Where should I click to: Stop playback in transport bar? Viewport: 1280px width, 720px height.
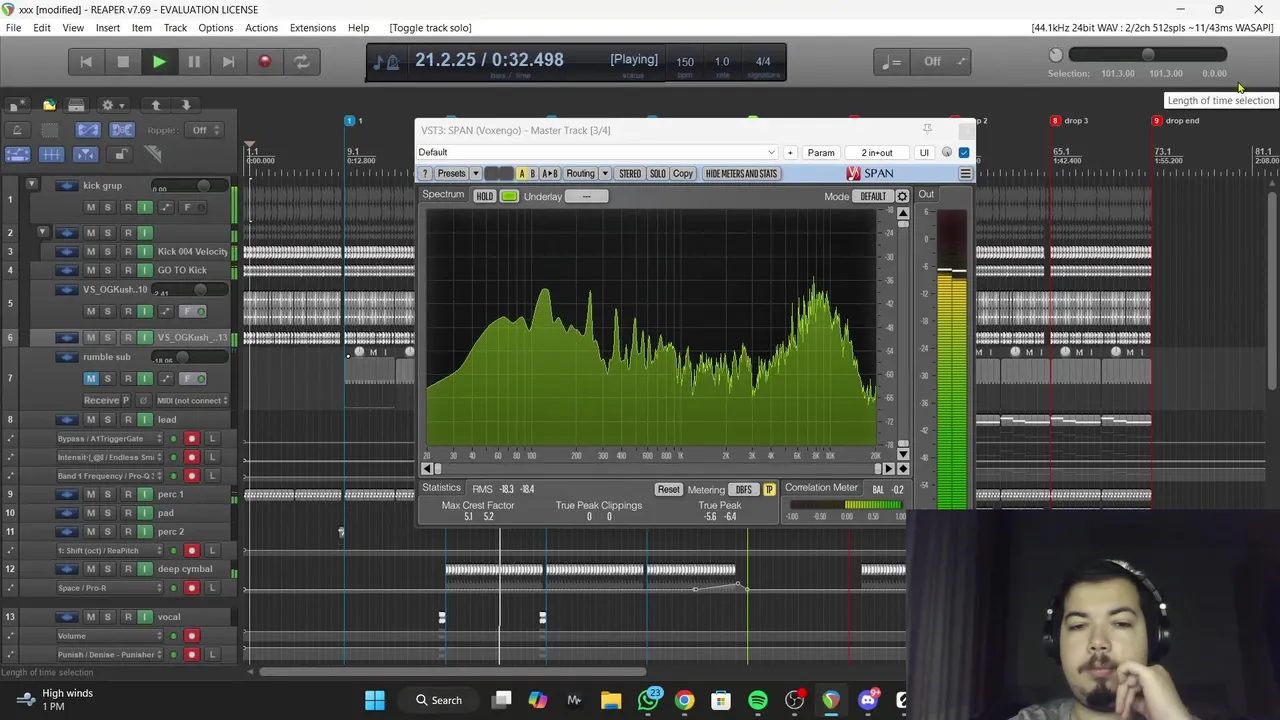123,62
